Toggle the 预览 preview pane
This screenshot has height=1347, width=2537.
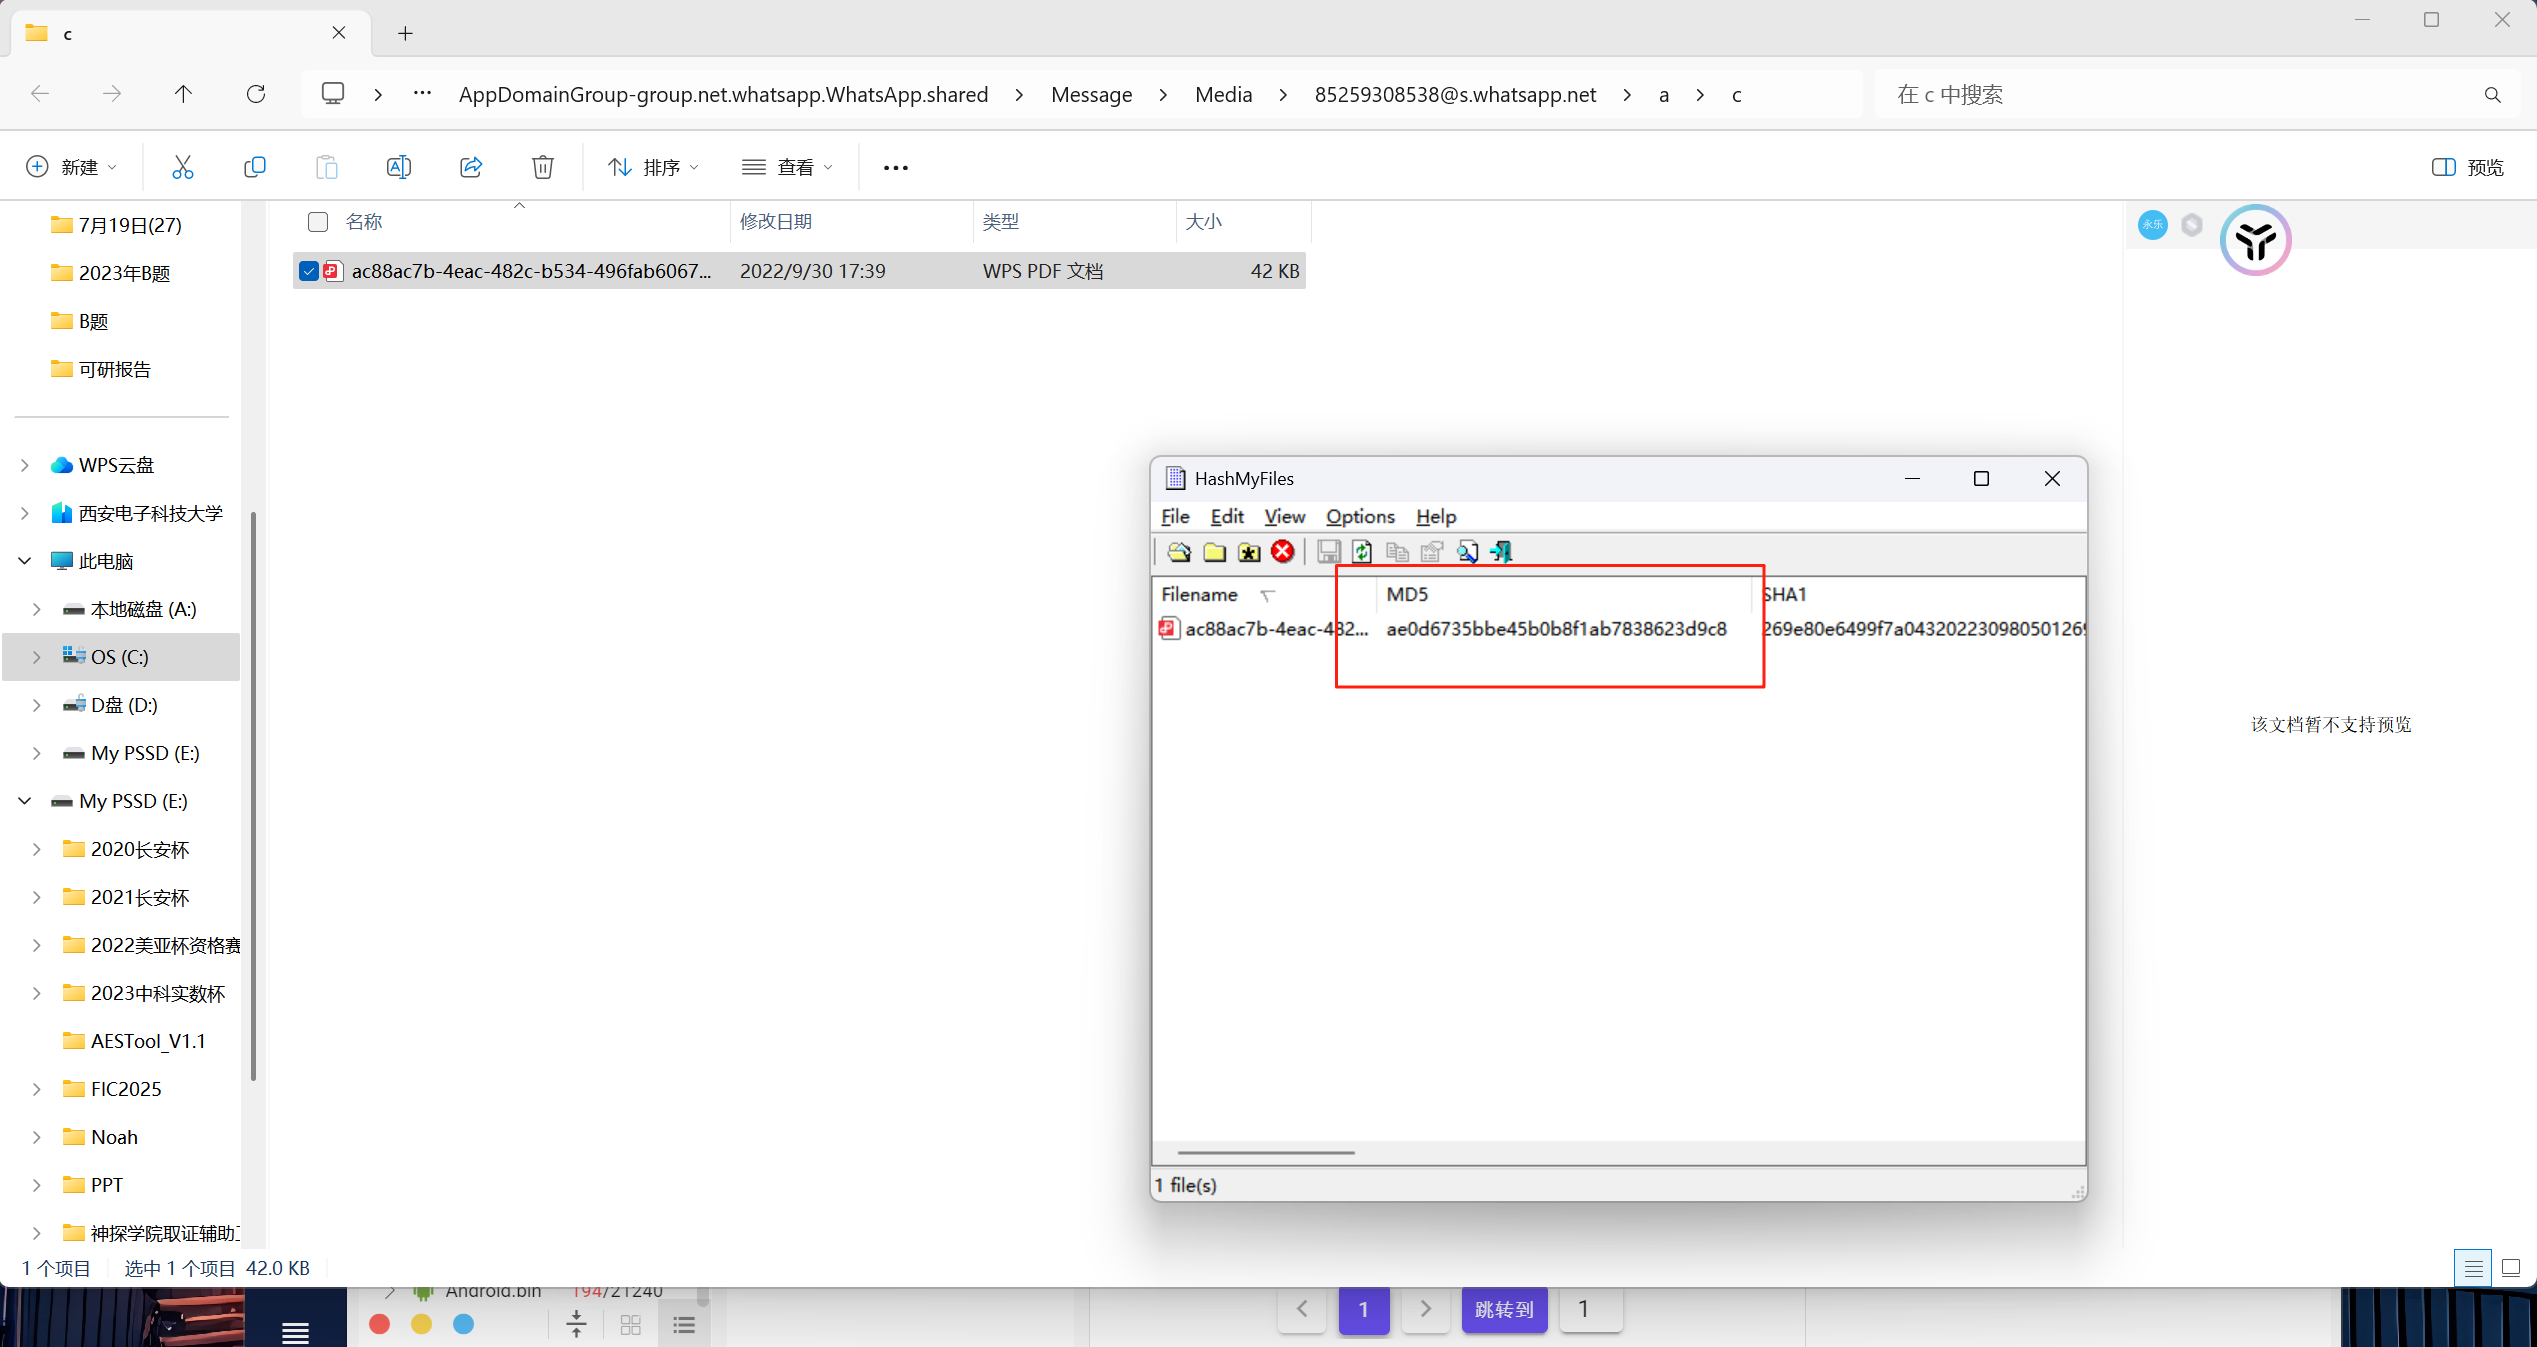(x=2467, y=167)
